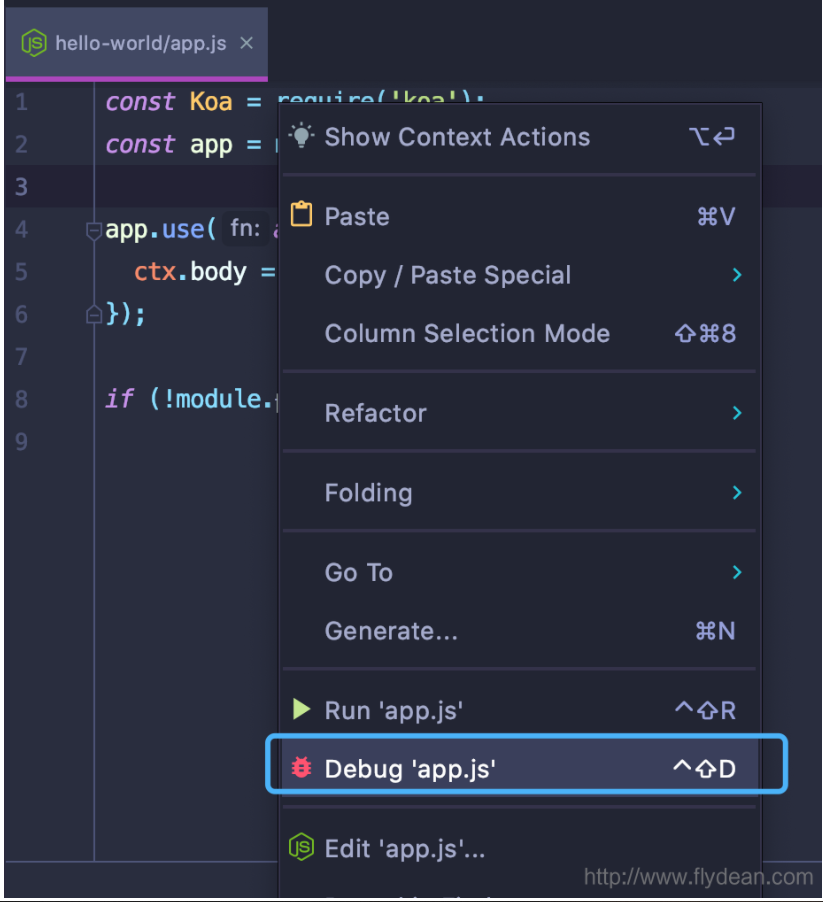
Task: Choose Debug 'app.js' menu entry
Action: (x=410, y=768)
